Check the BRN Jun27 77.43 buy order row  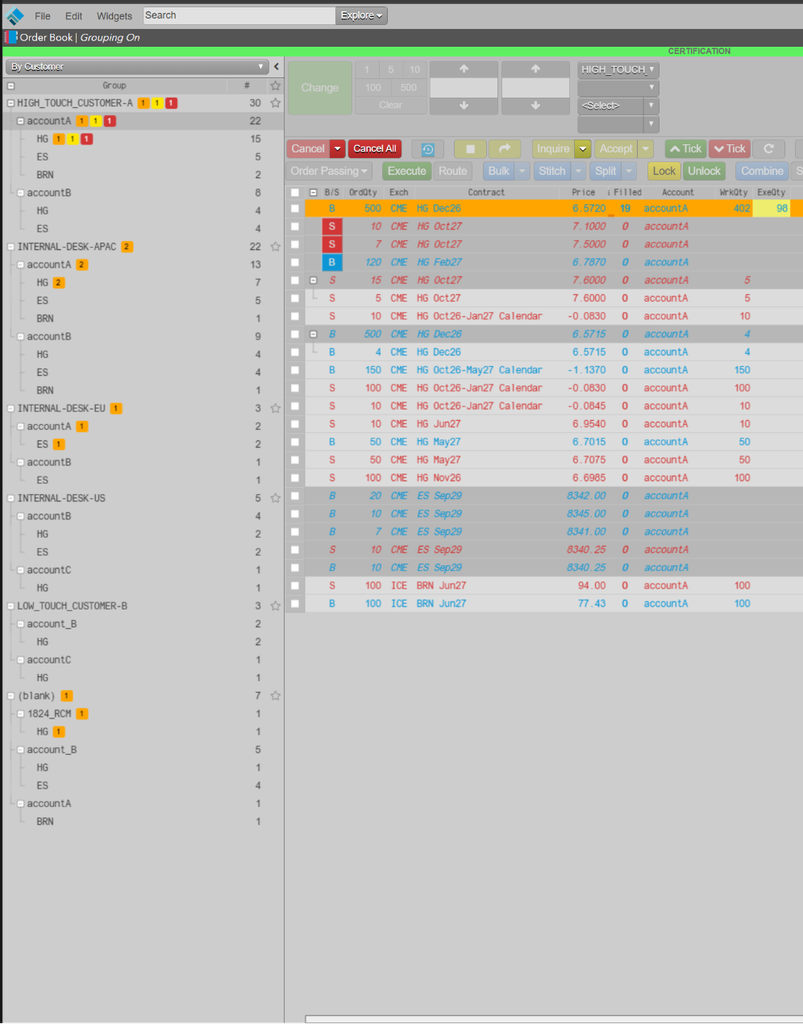[x=295, y=603]
